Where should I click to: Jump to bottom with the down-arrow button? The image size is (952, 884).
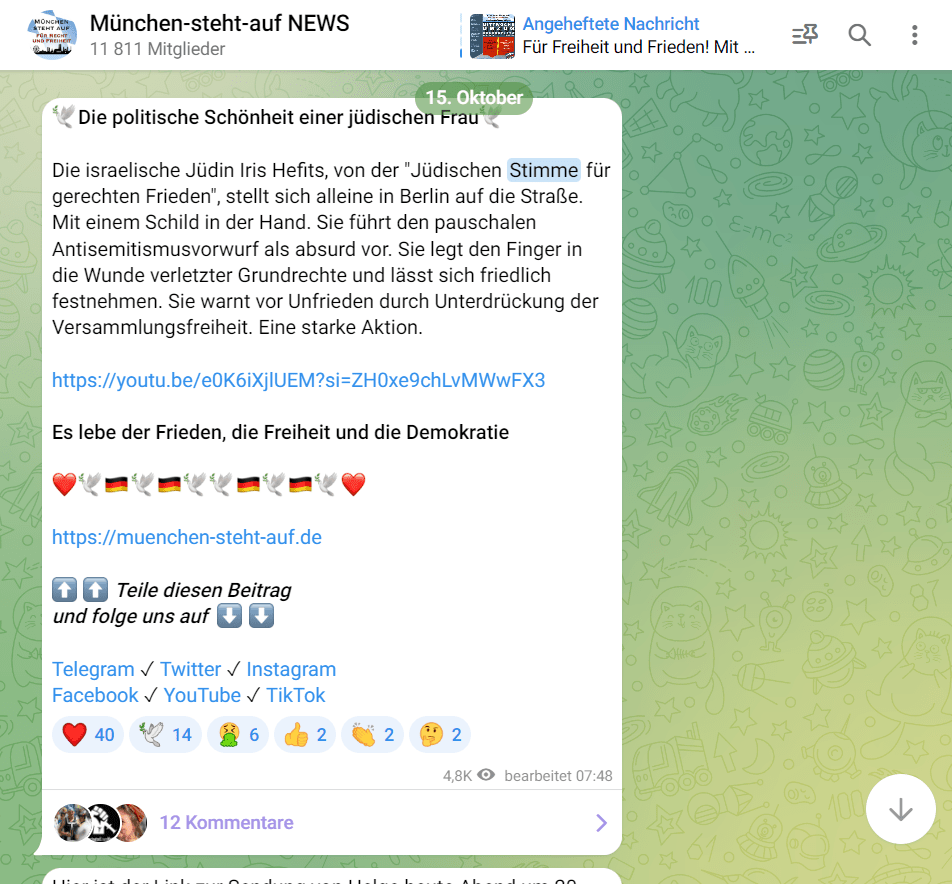point(900,809)
